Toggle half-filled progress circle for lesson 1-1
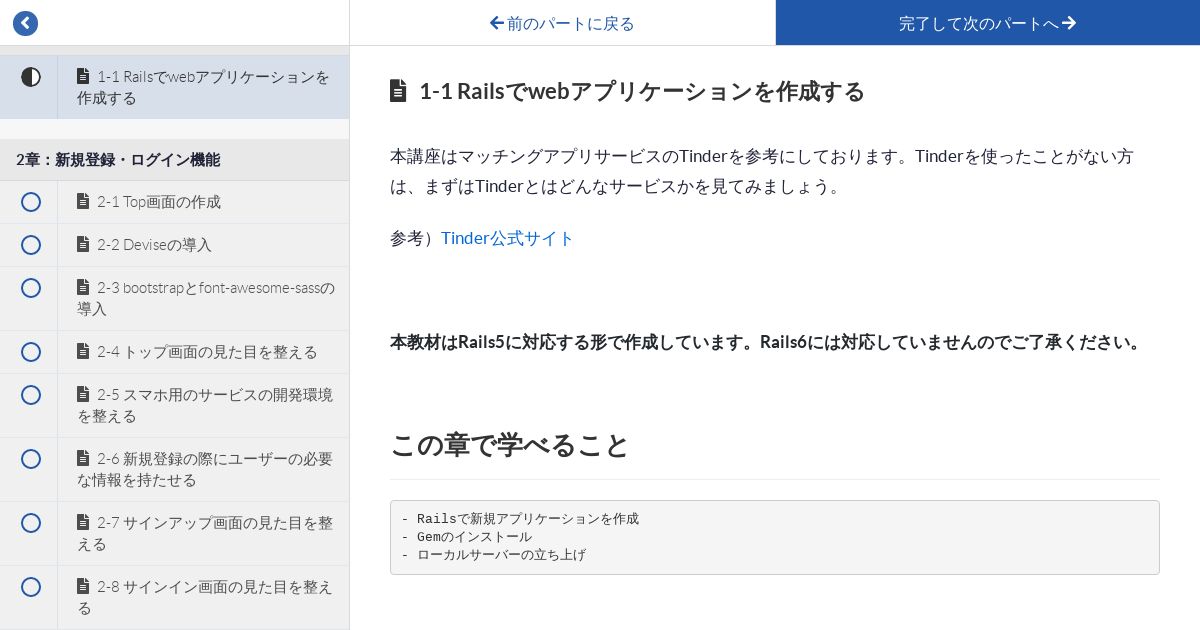This screenshot has width=1200, height=630. [x=31, y=77]
